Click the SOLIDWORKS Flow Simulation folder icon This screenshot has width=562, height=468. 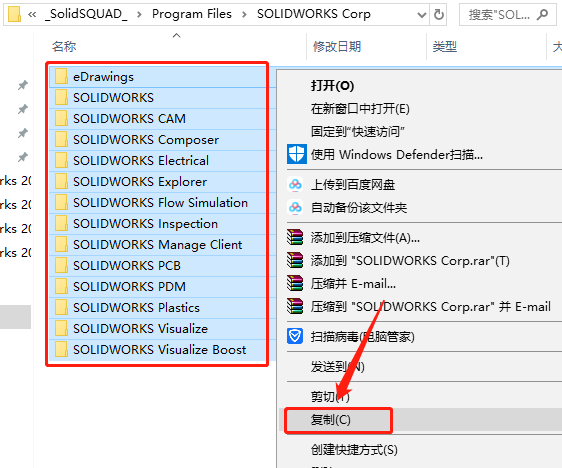point(61,202)
